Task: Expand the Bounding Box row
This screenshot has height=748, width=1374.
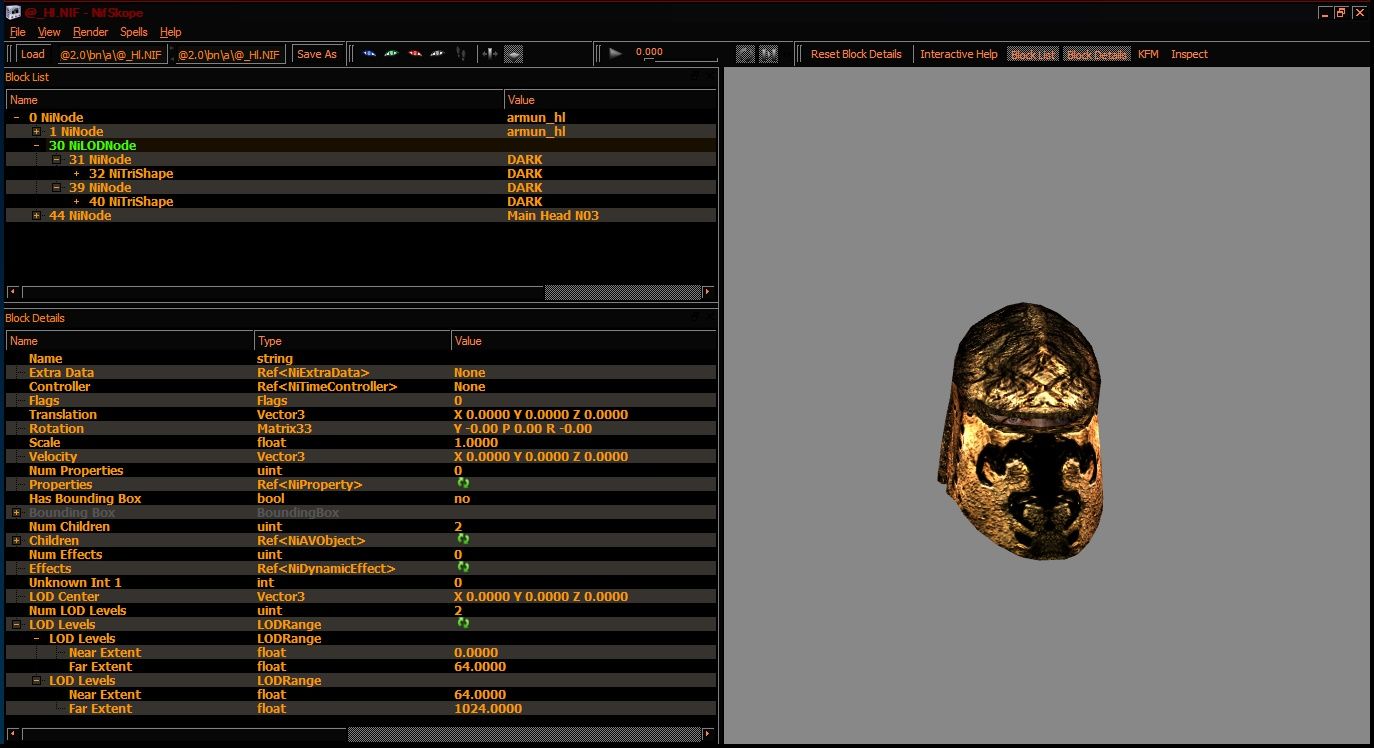Action: 16,513
